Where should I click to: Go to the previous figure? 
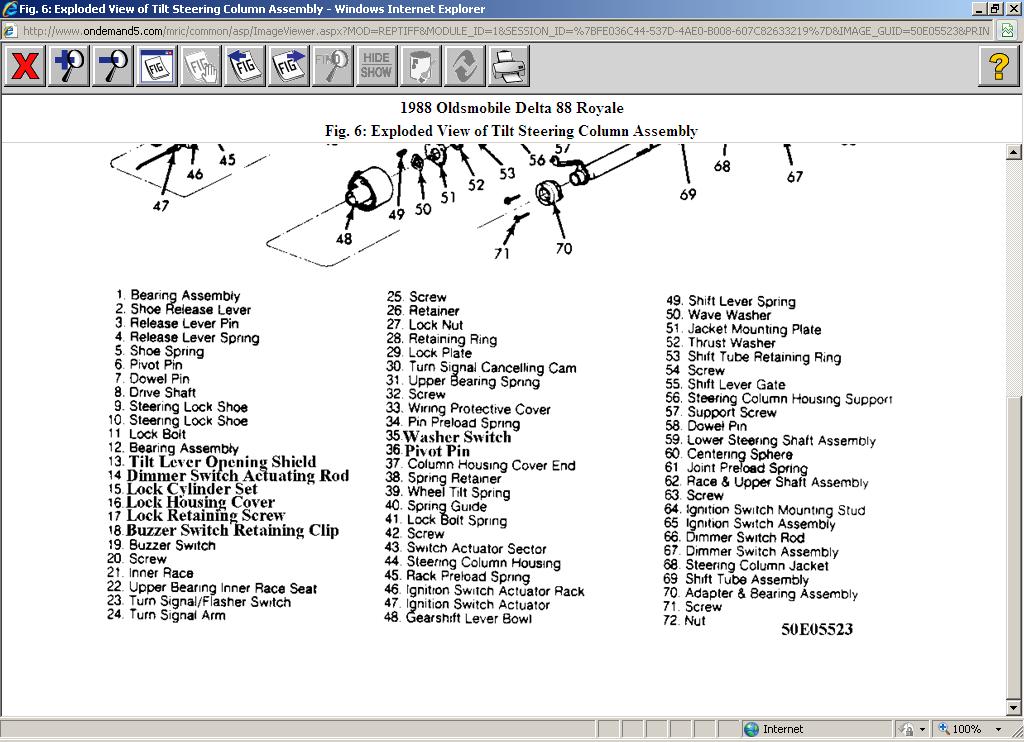(244, 66)
